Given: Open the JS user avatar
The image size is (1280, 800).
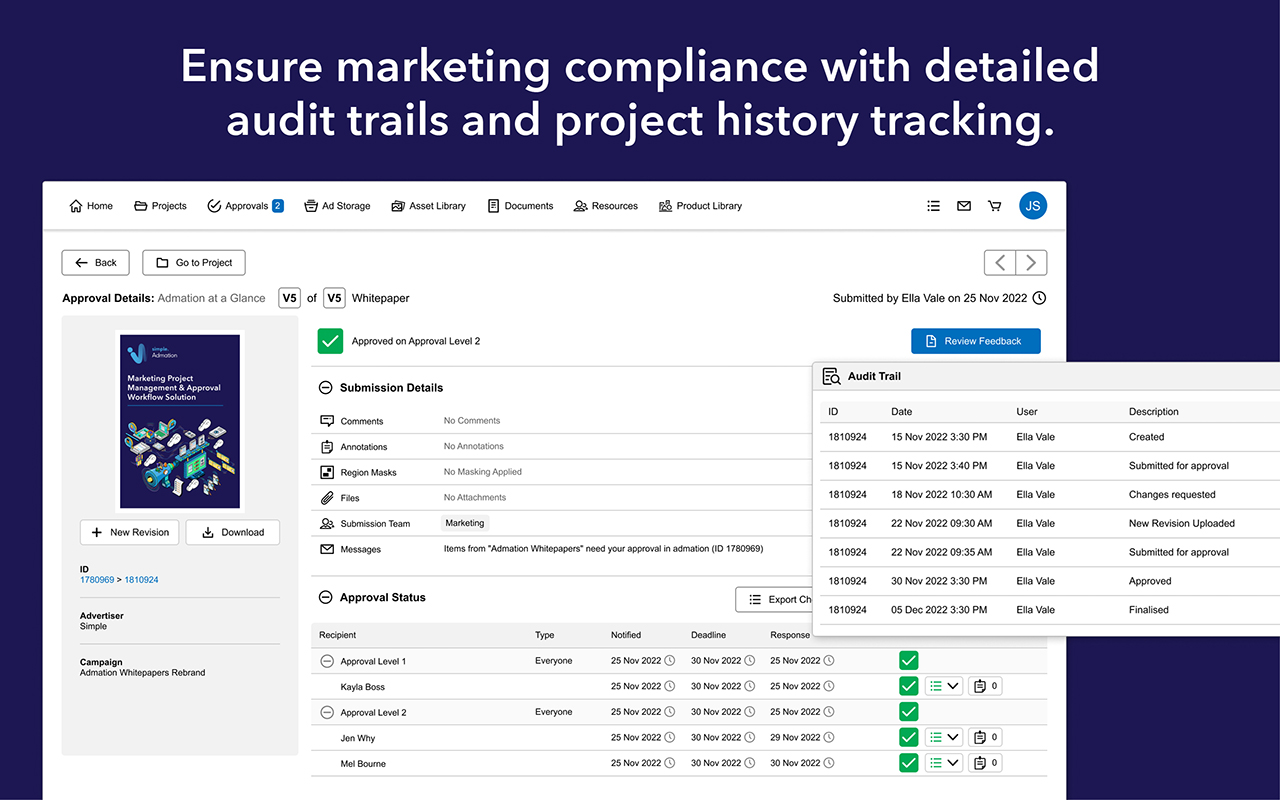Looking at the screenshot, I should point(1033,206).
